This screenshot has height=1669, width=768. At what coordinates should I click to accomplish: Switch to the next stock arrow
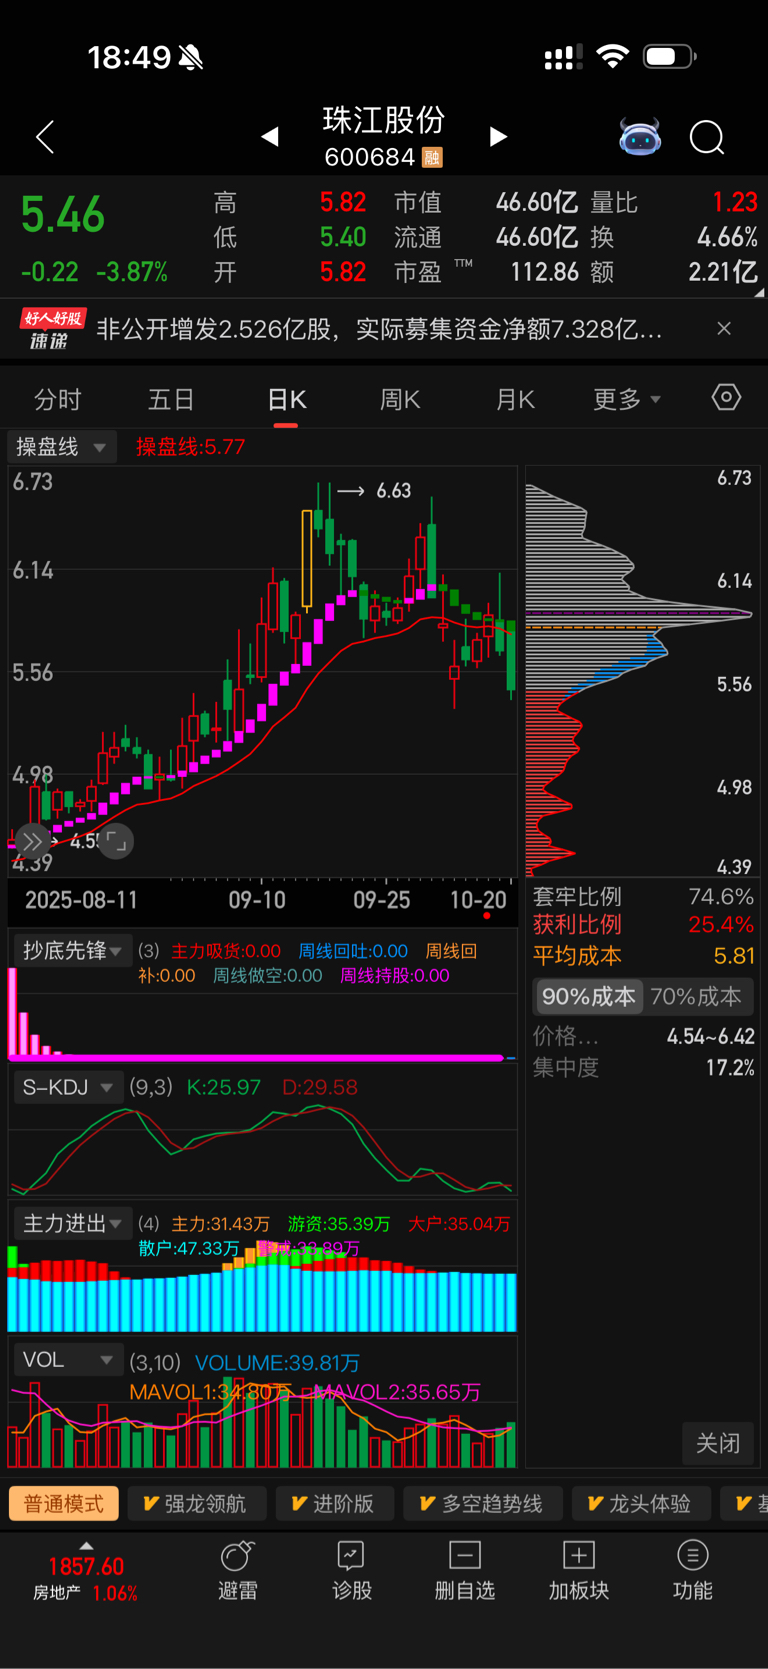pyautogui.click(x=498, y=137)
